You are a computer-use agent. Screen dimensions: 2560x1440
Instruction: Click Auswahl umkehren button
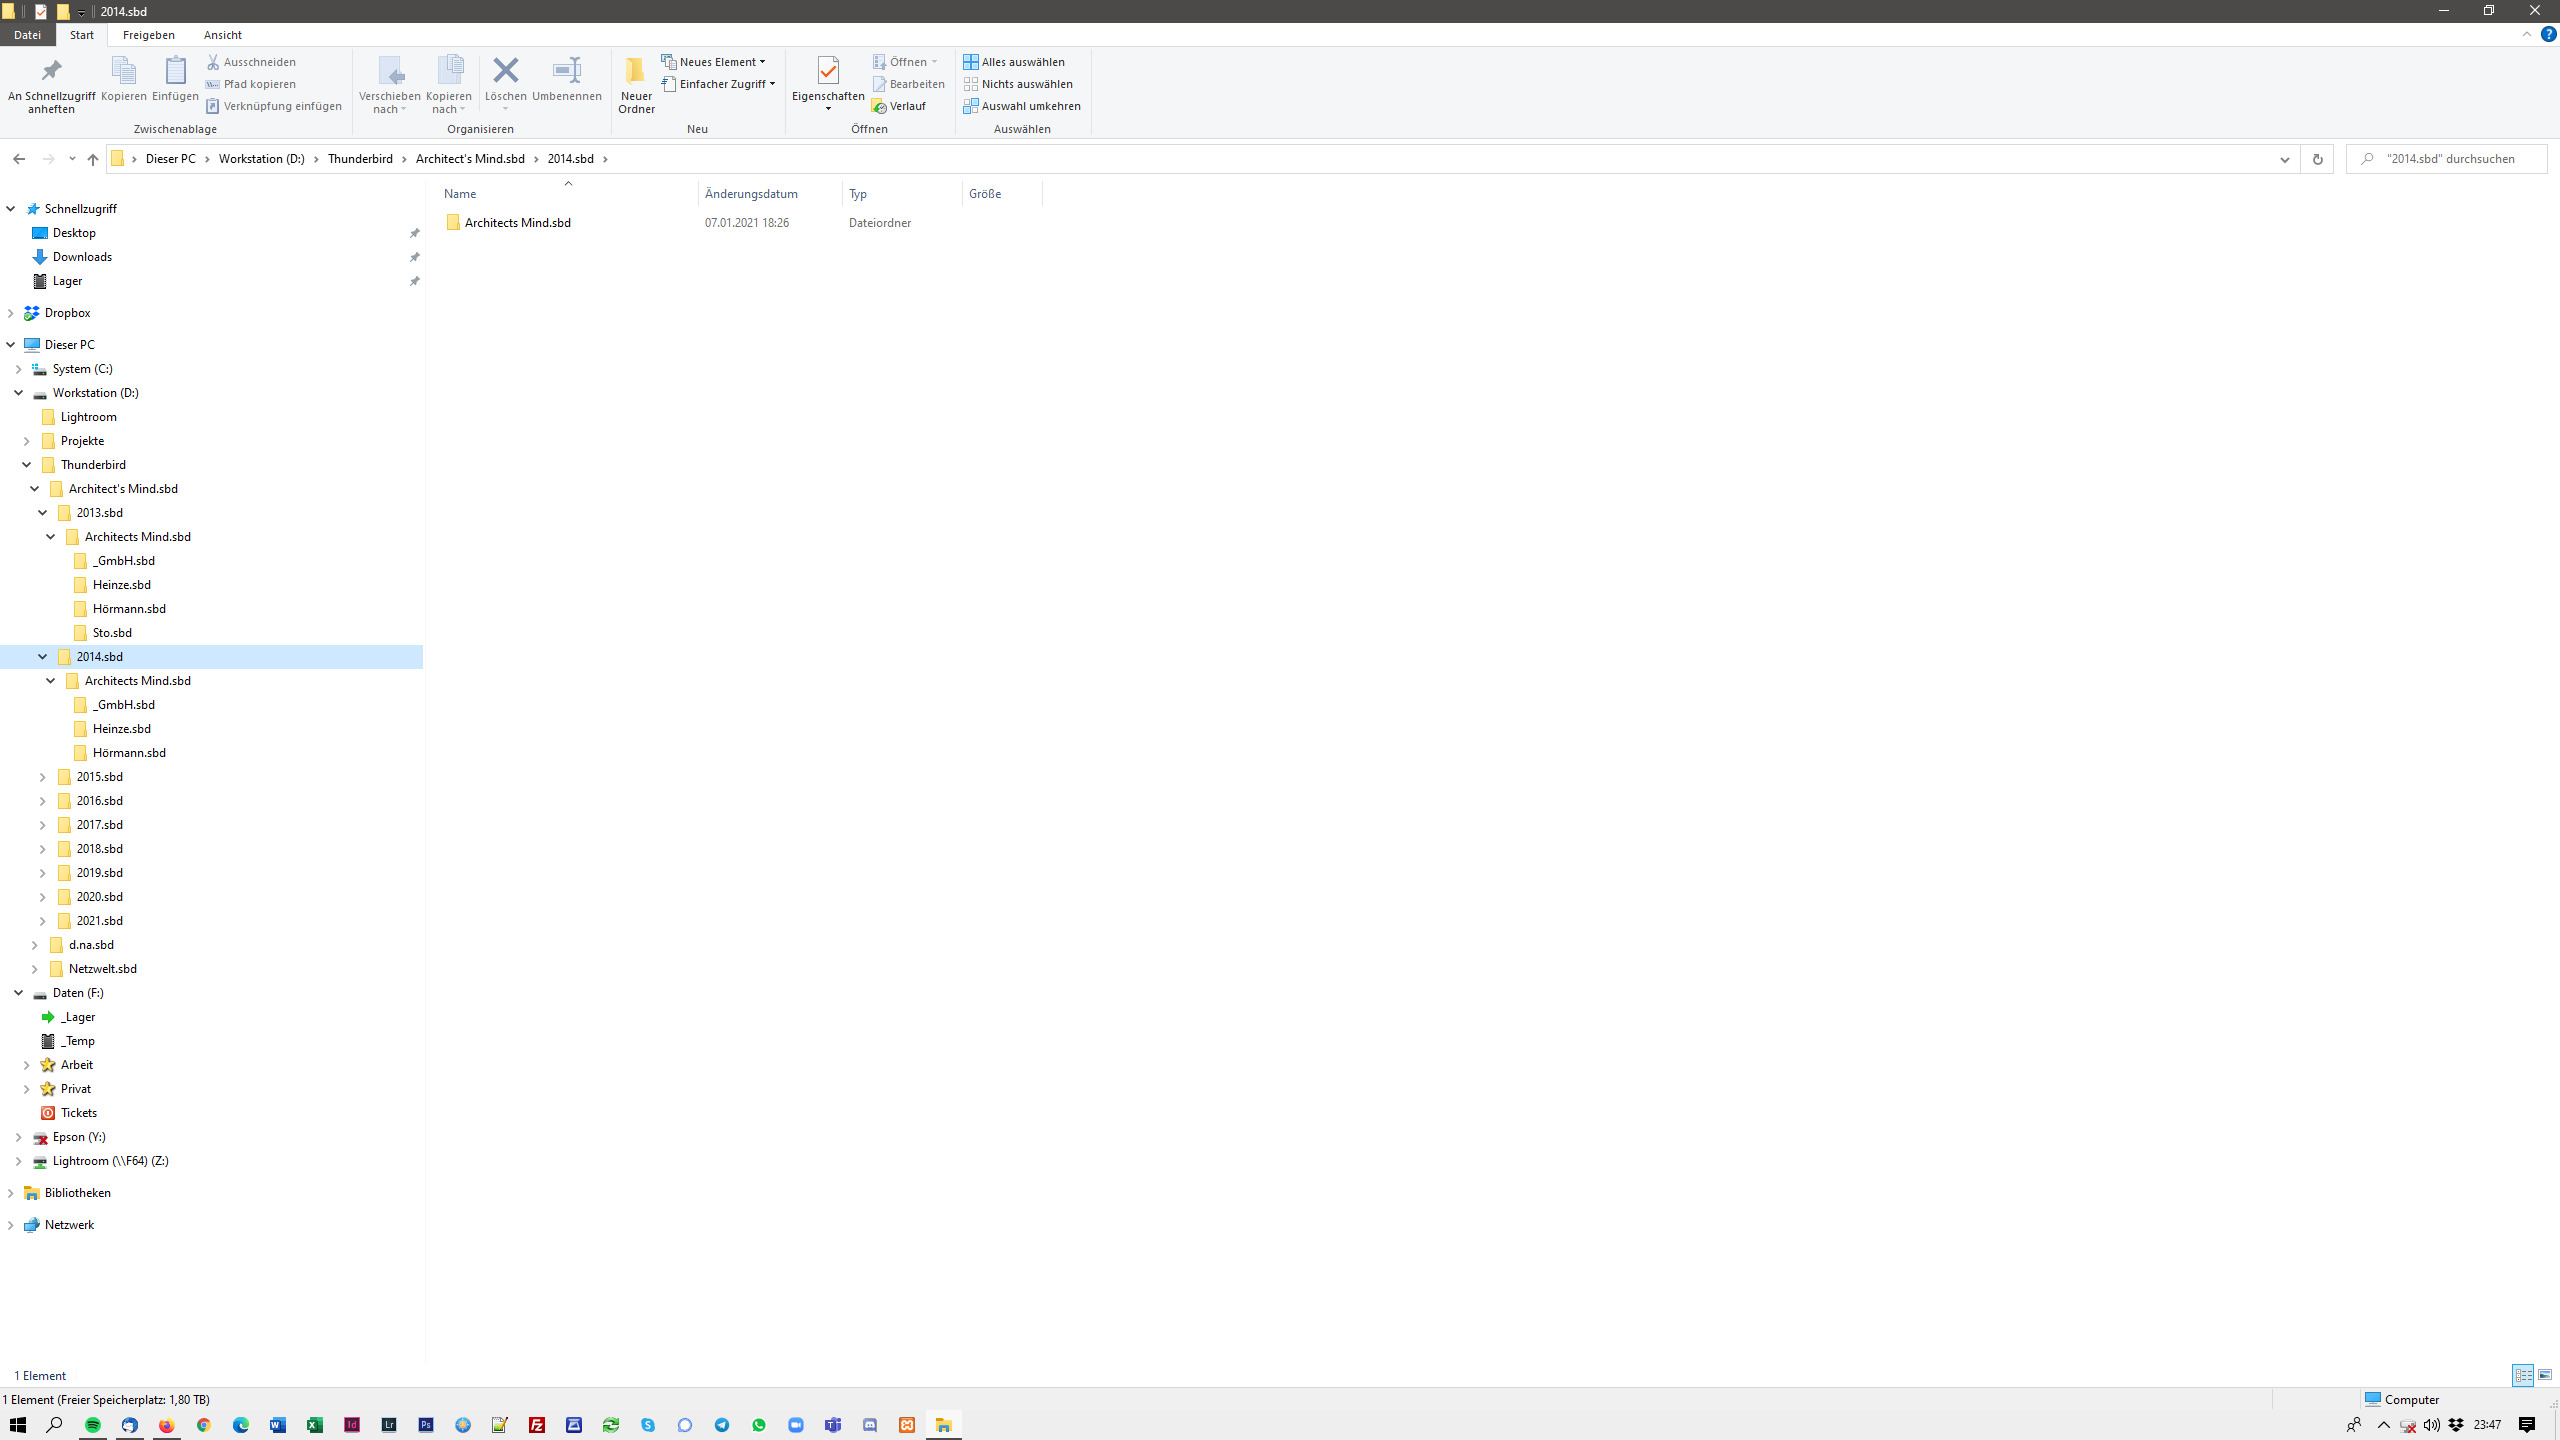coord(1022,106)
